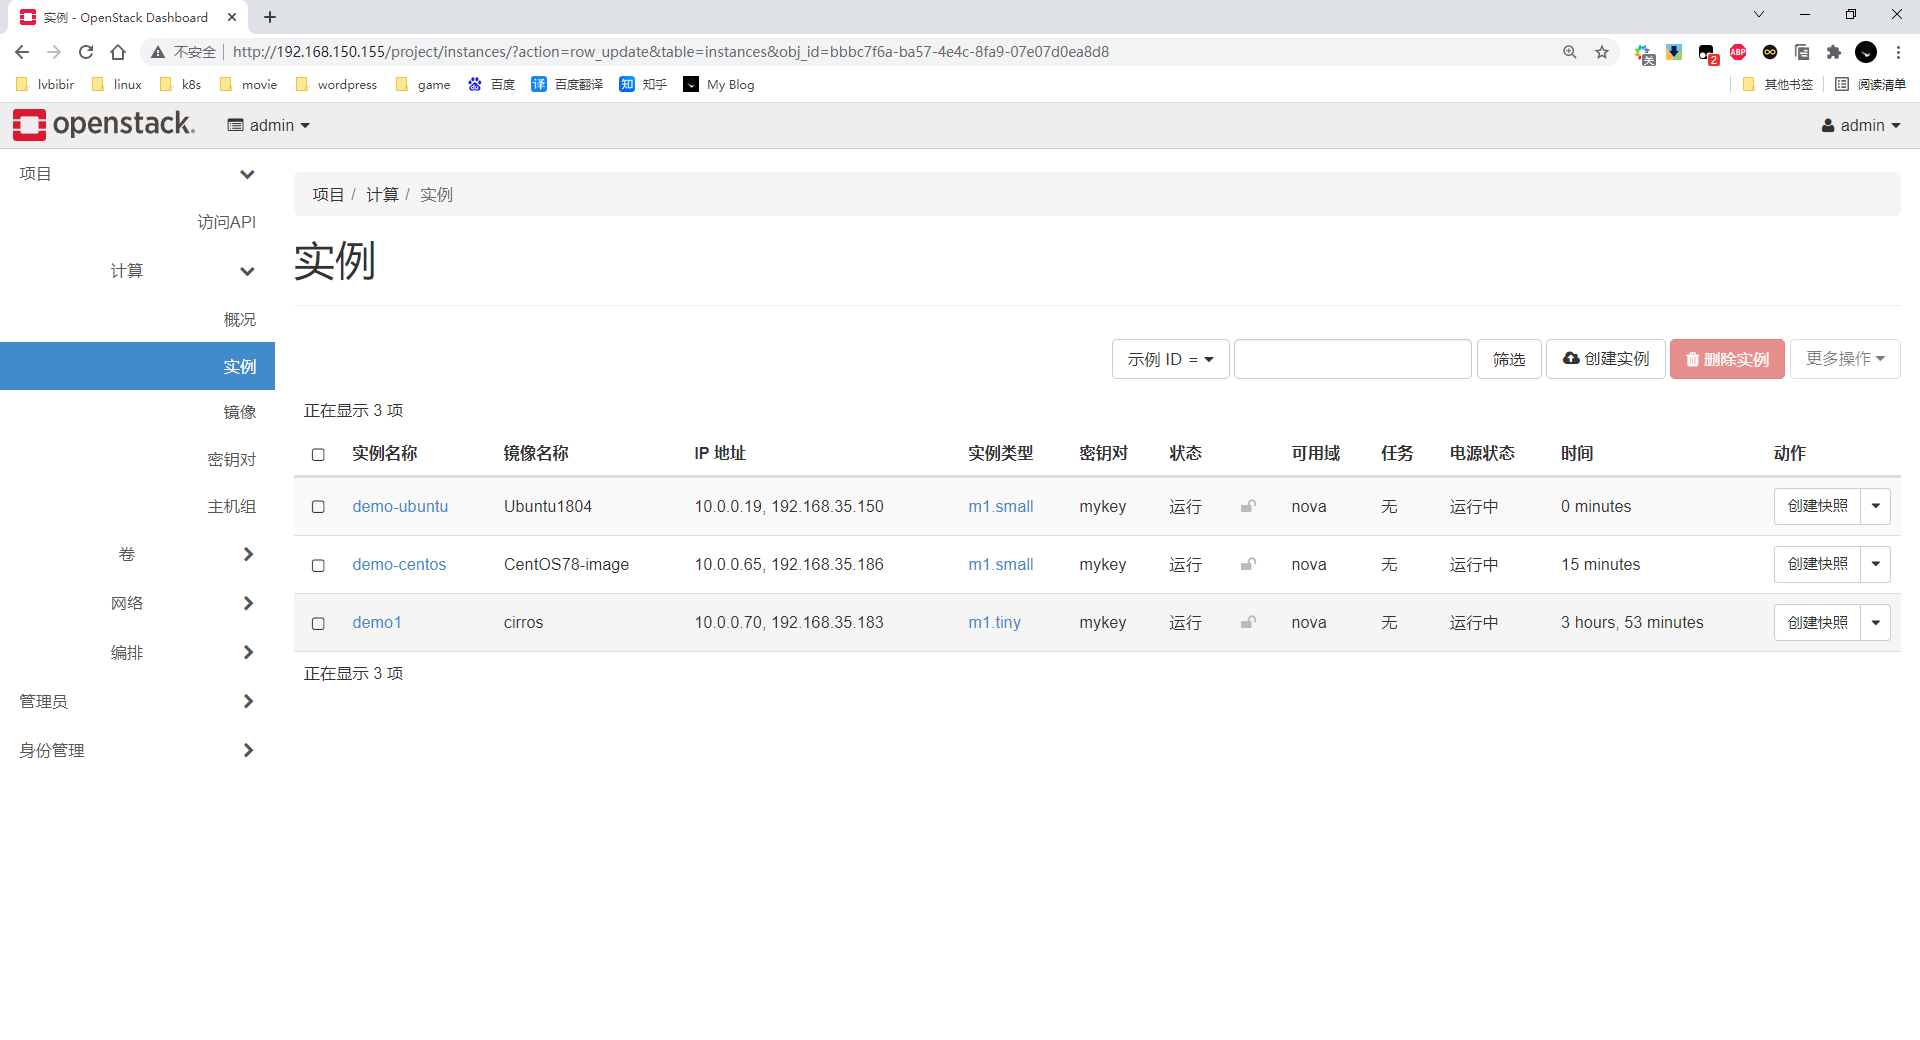Viewport: 1920px width, 1040px height.
Task: Open the AdBlock Plus extension icon
Action: [1738, 52]
